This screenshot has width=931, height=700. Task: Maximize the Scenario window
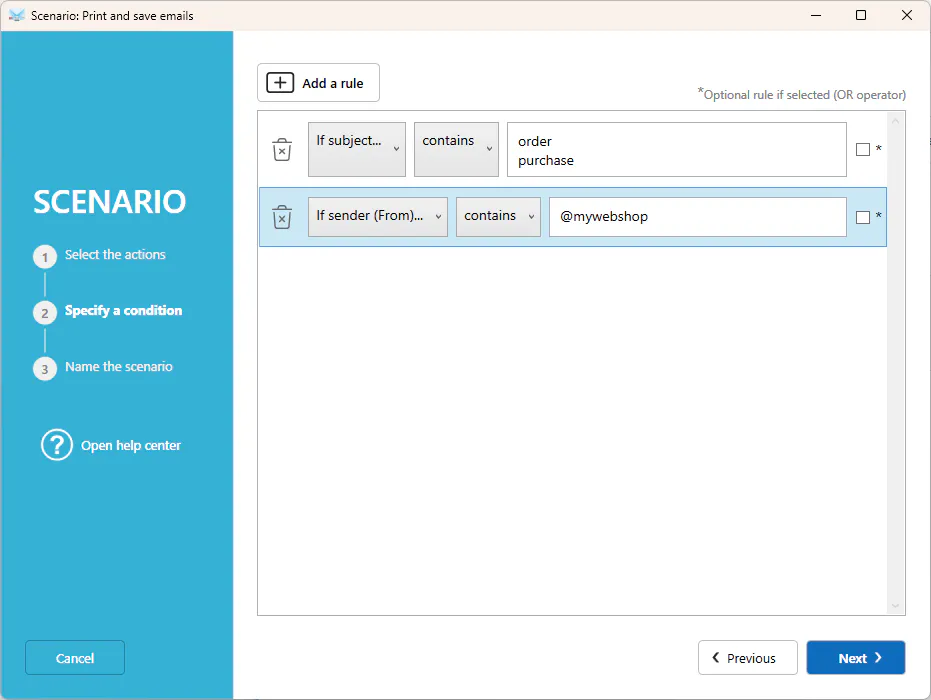(861, 15)
